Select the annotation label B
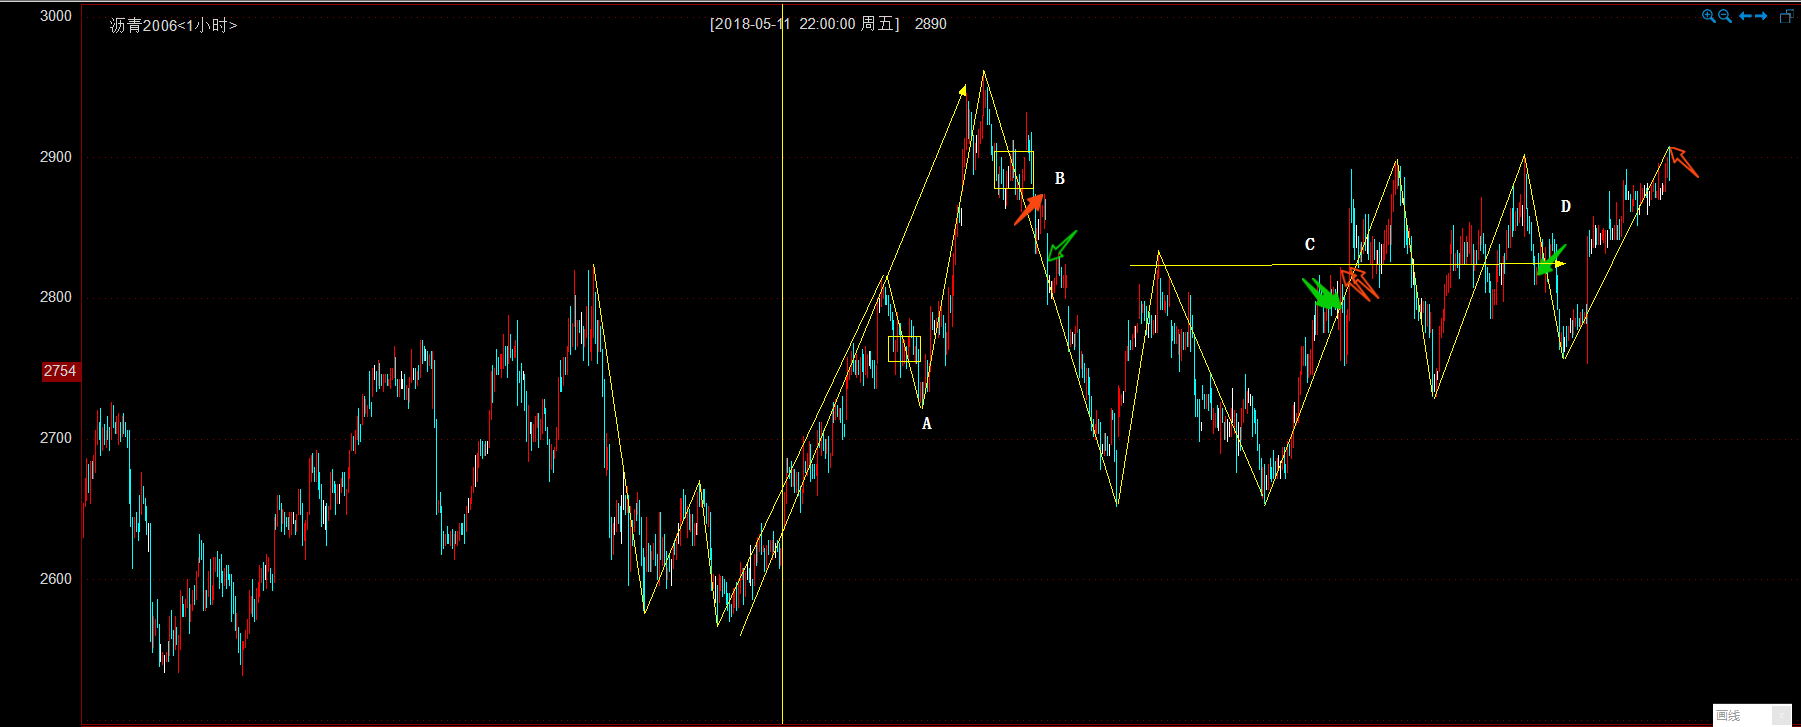This screenshot has height=727, width=1801. 1059,179
